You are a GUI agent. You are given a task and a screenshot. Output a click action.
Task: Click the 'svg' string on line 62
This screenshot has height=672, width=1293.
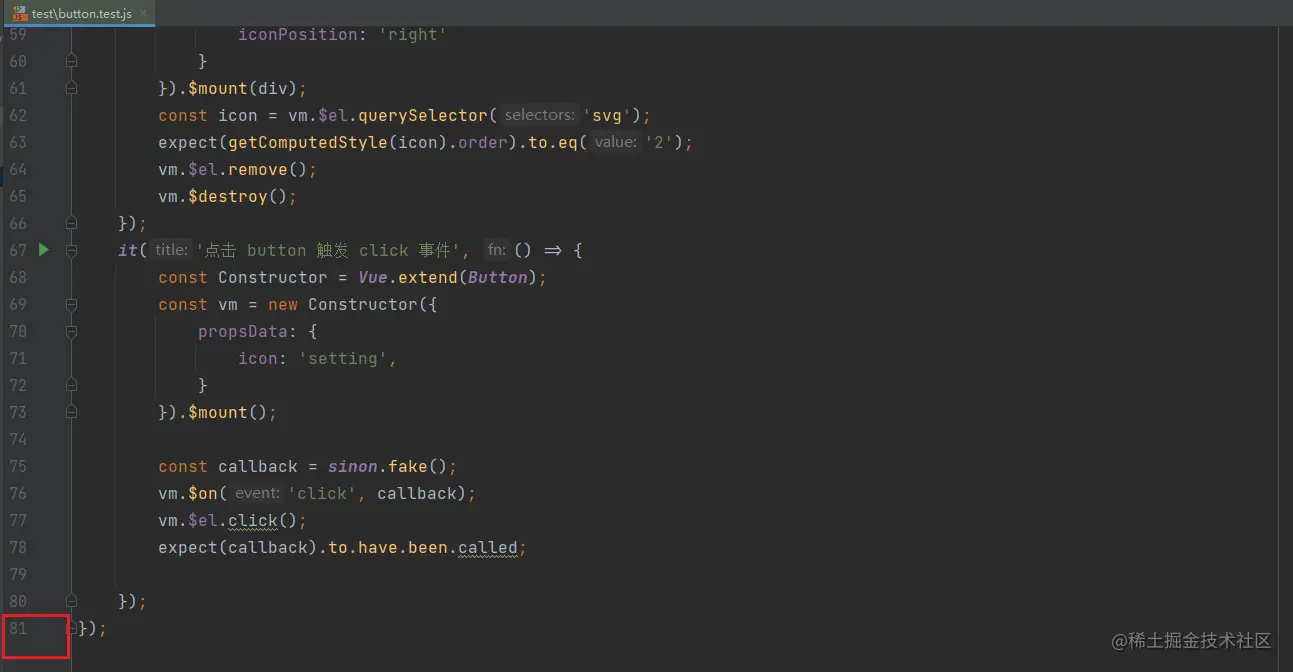[608, 115]
